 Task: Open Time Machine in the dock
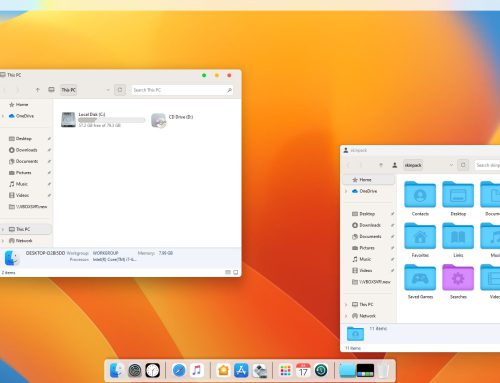tap(321, 370)
